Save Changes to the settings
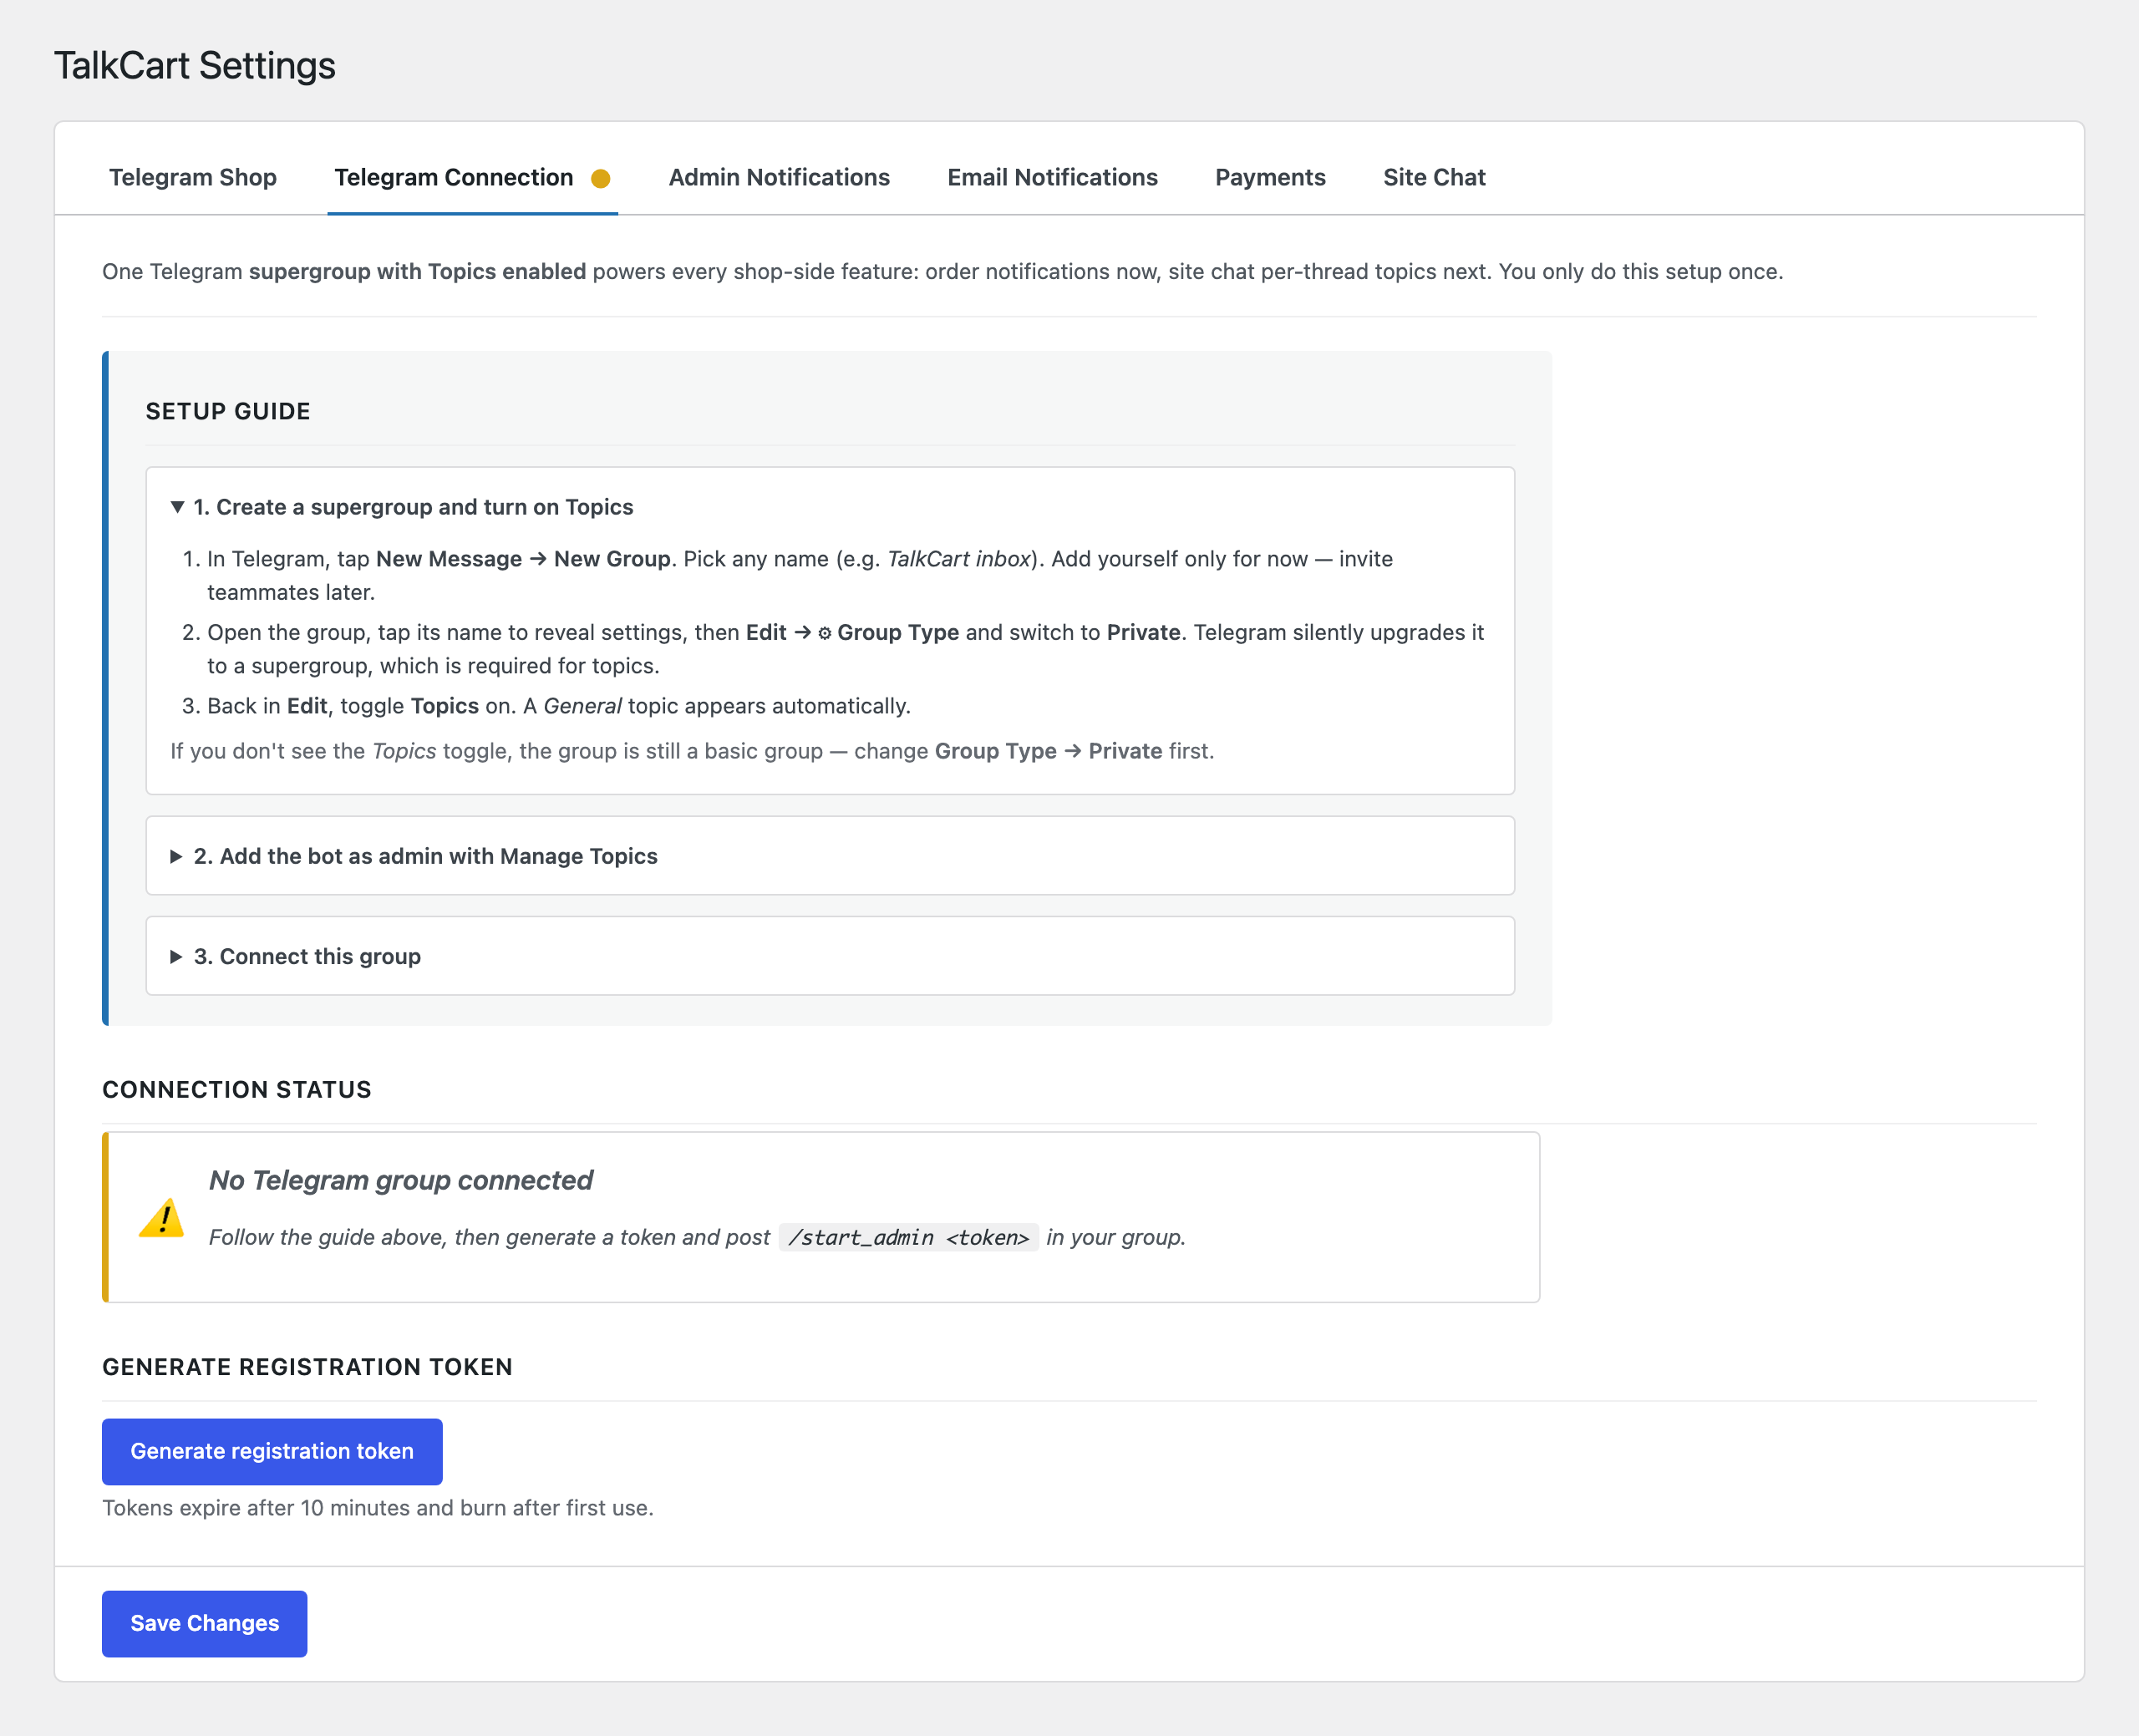 pos(205,1623)
